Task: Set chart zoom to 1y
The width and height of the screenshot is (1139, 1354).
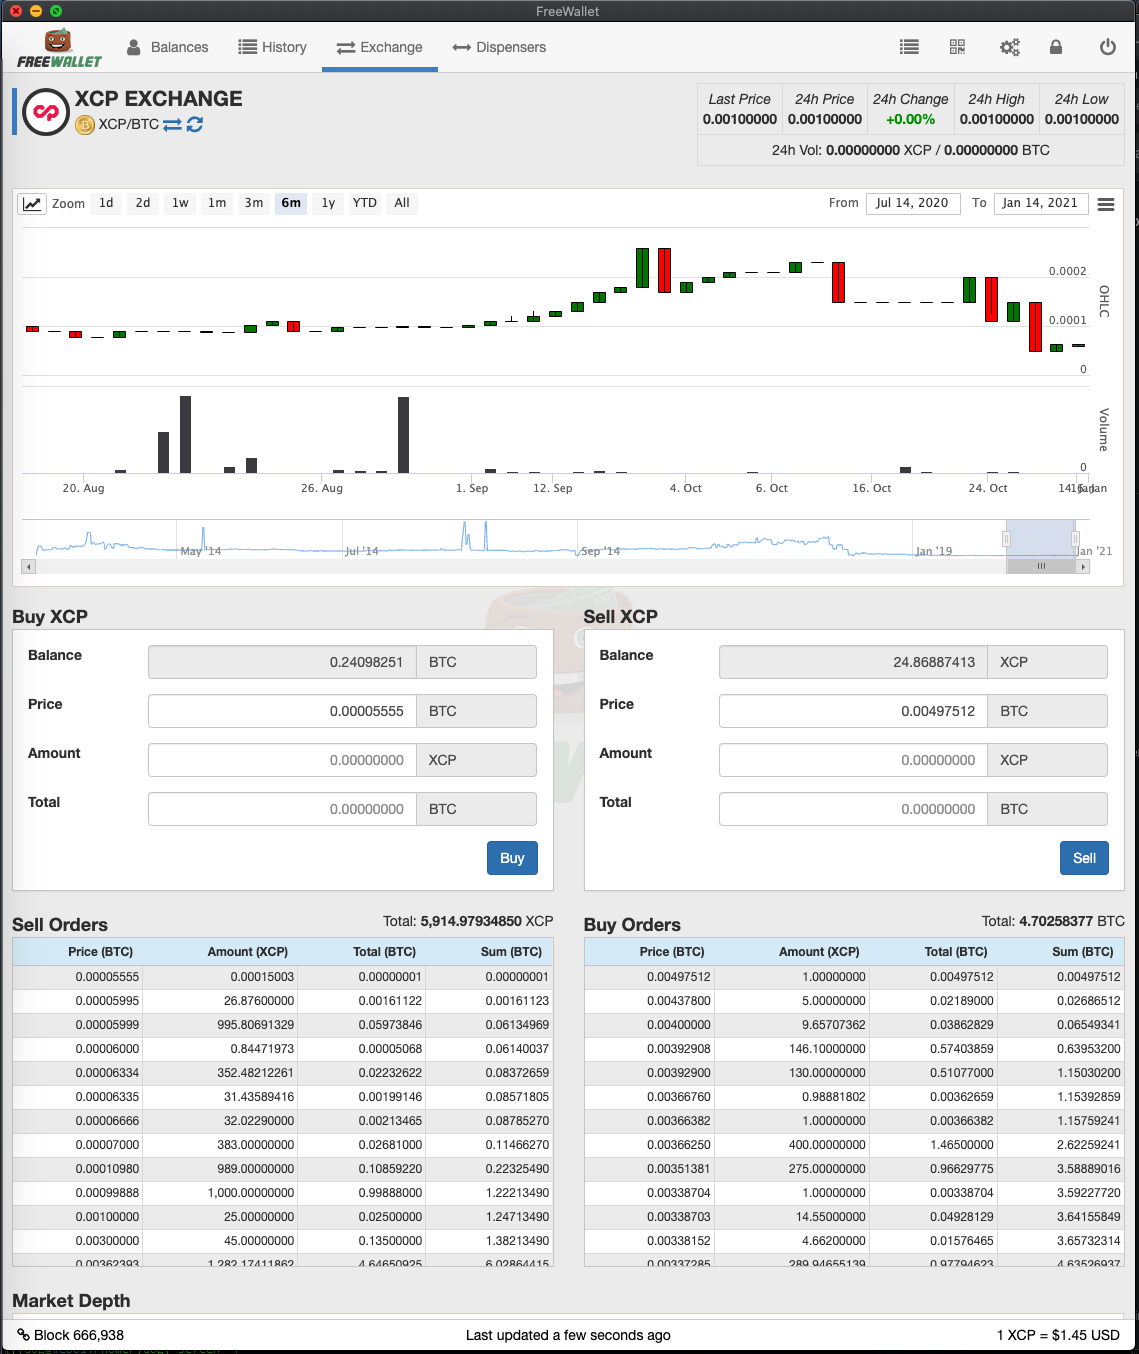Action: 328,203
